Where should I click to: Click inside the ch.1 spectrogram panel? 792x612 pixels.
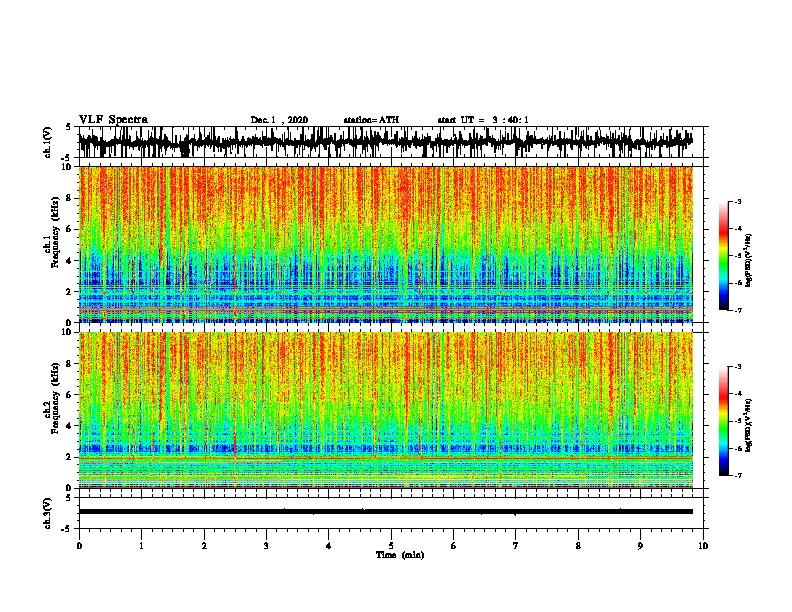tap(386, 244)
